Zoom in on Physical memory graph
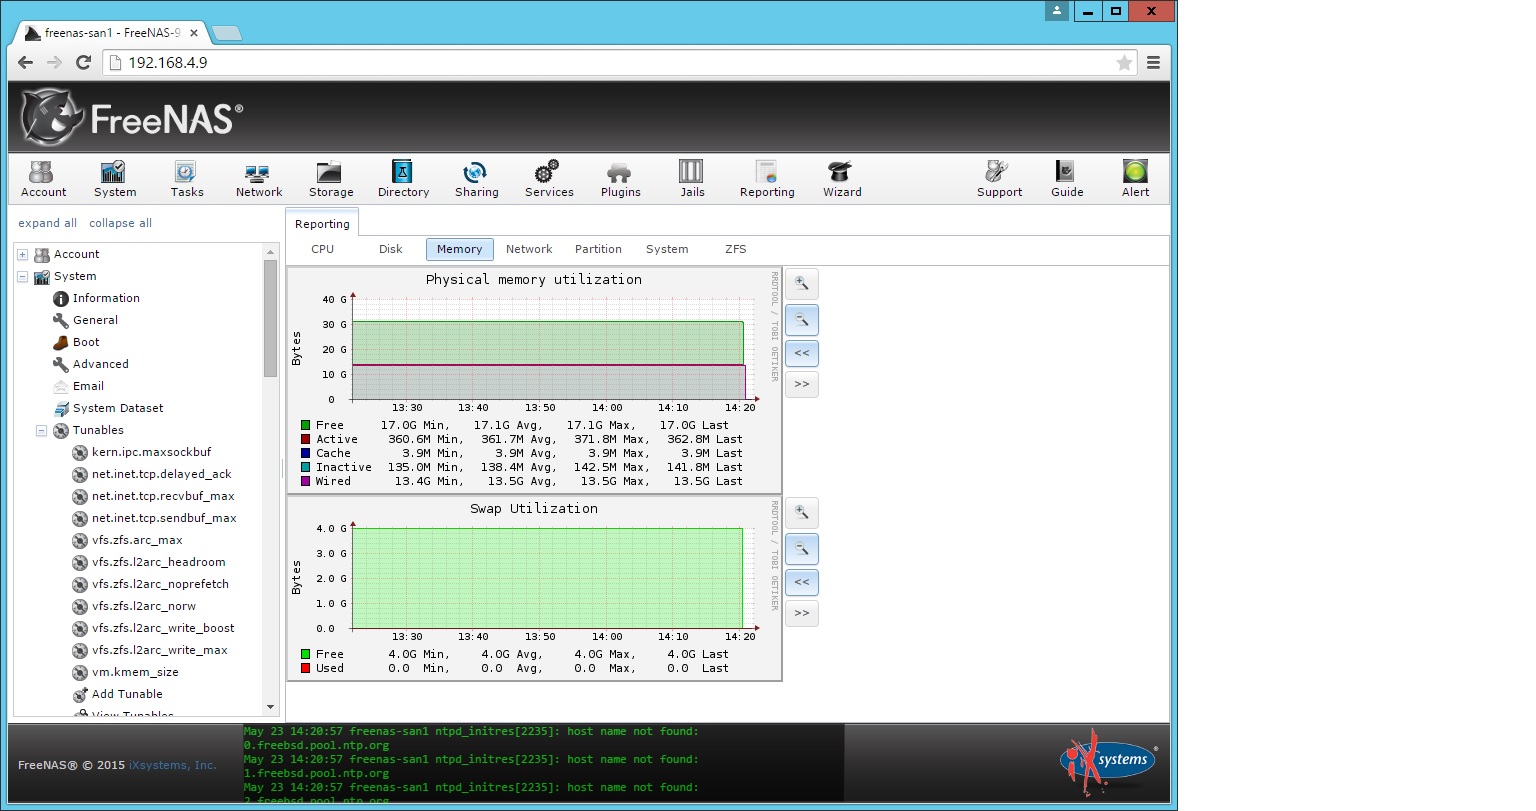1536x811 pixels. [802, 284]
